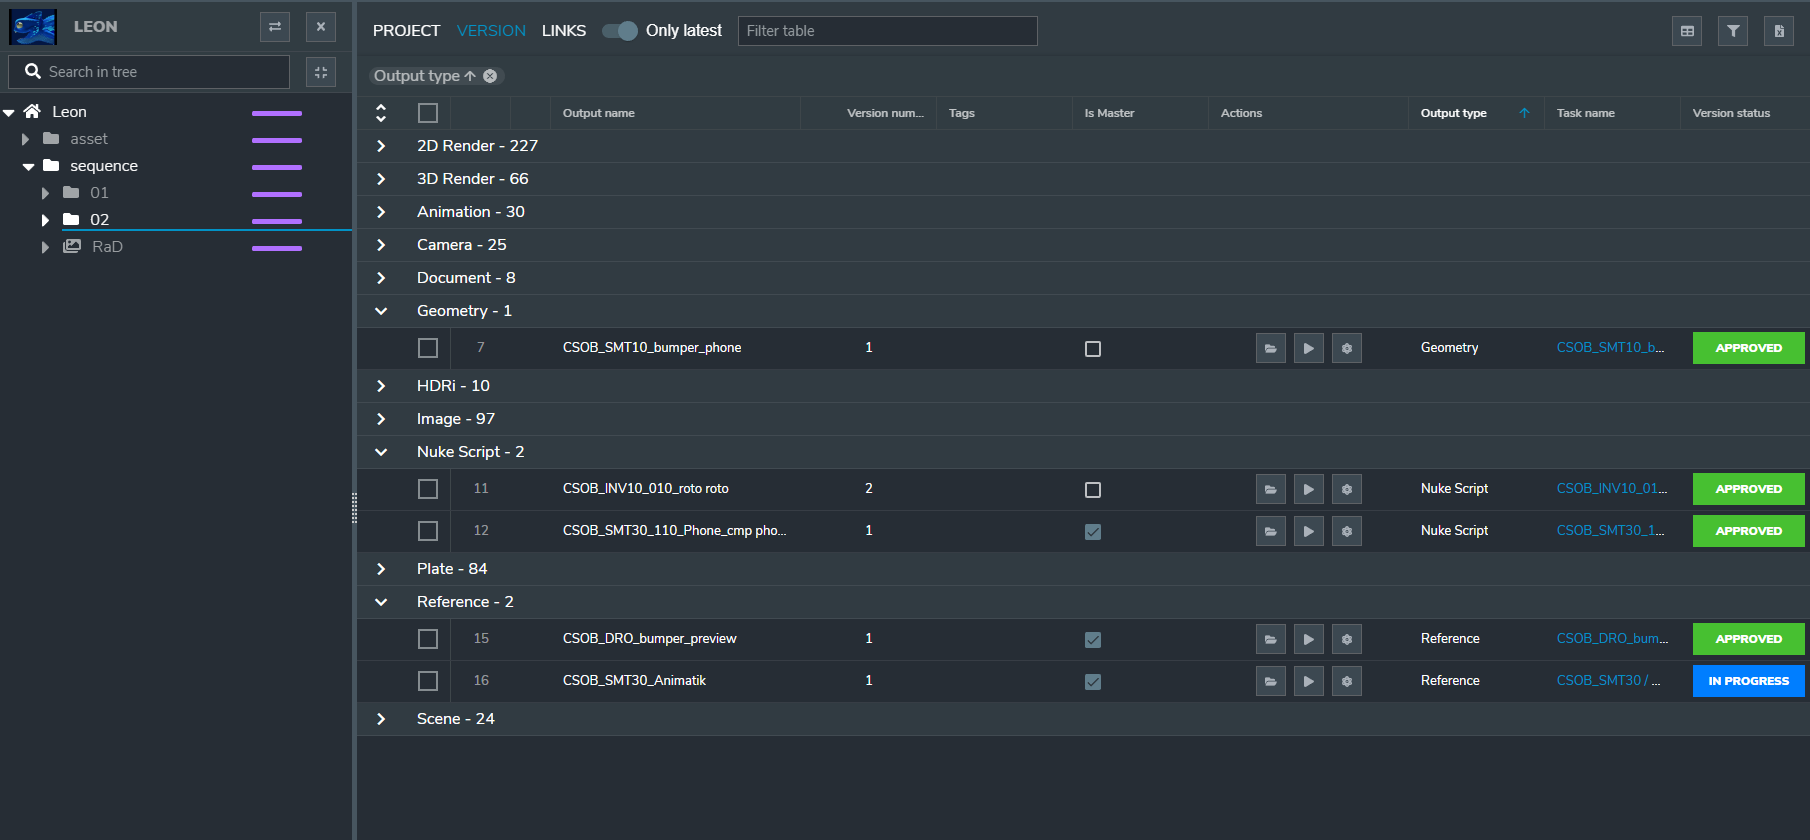Collapse the Leon root tree node
The width and height of the screenshot is (1810, 840).
[9, 112]
